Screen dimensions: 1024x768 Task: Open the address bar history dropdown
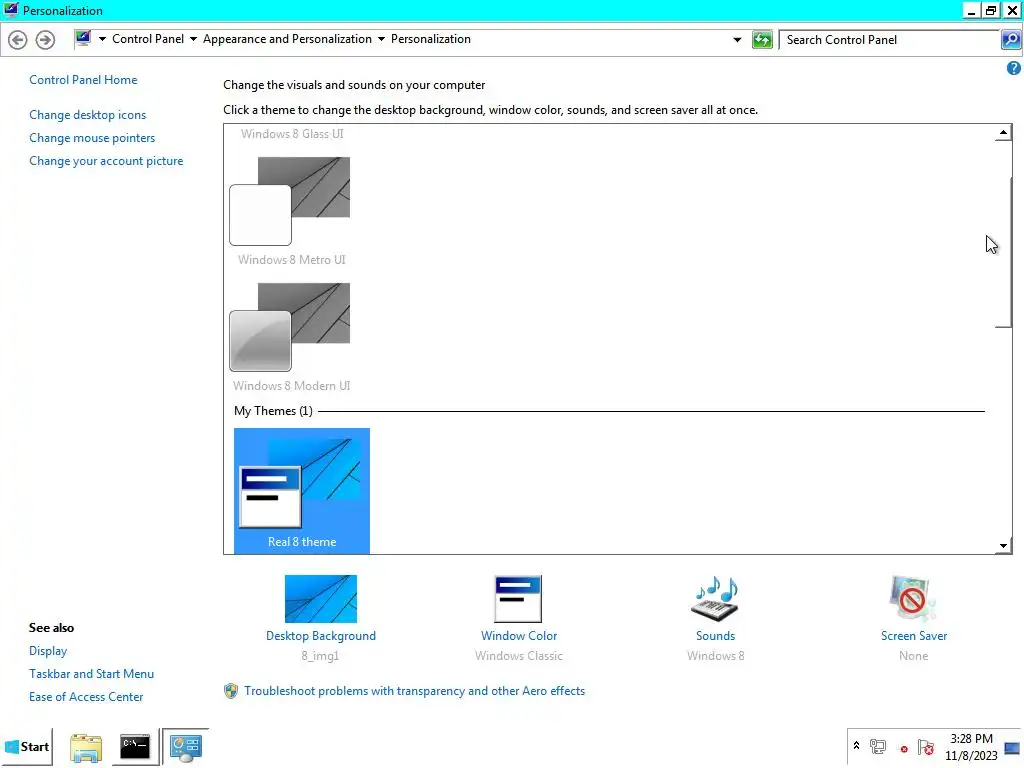[x=737, y=40]
